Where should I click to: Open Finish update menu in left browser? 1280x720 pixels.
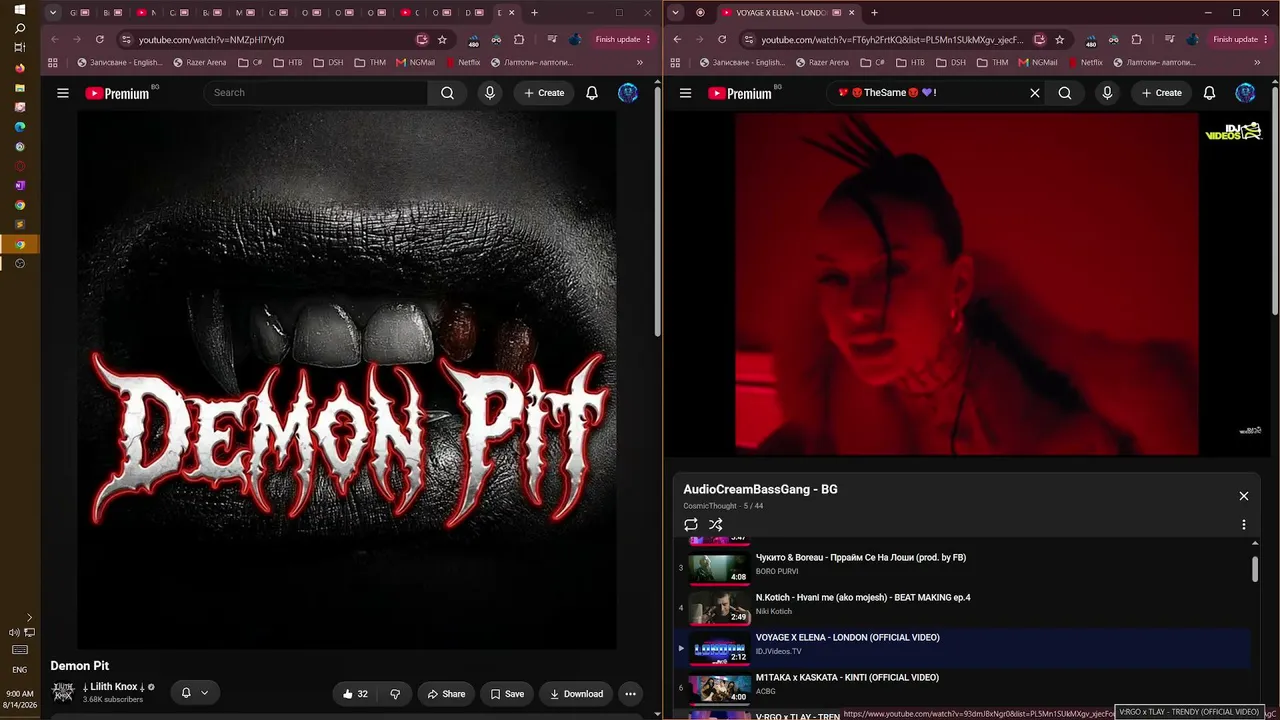(x=623, y=40)
